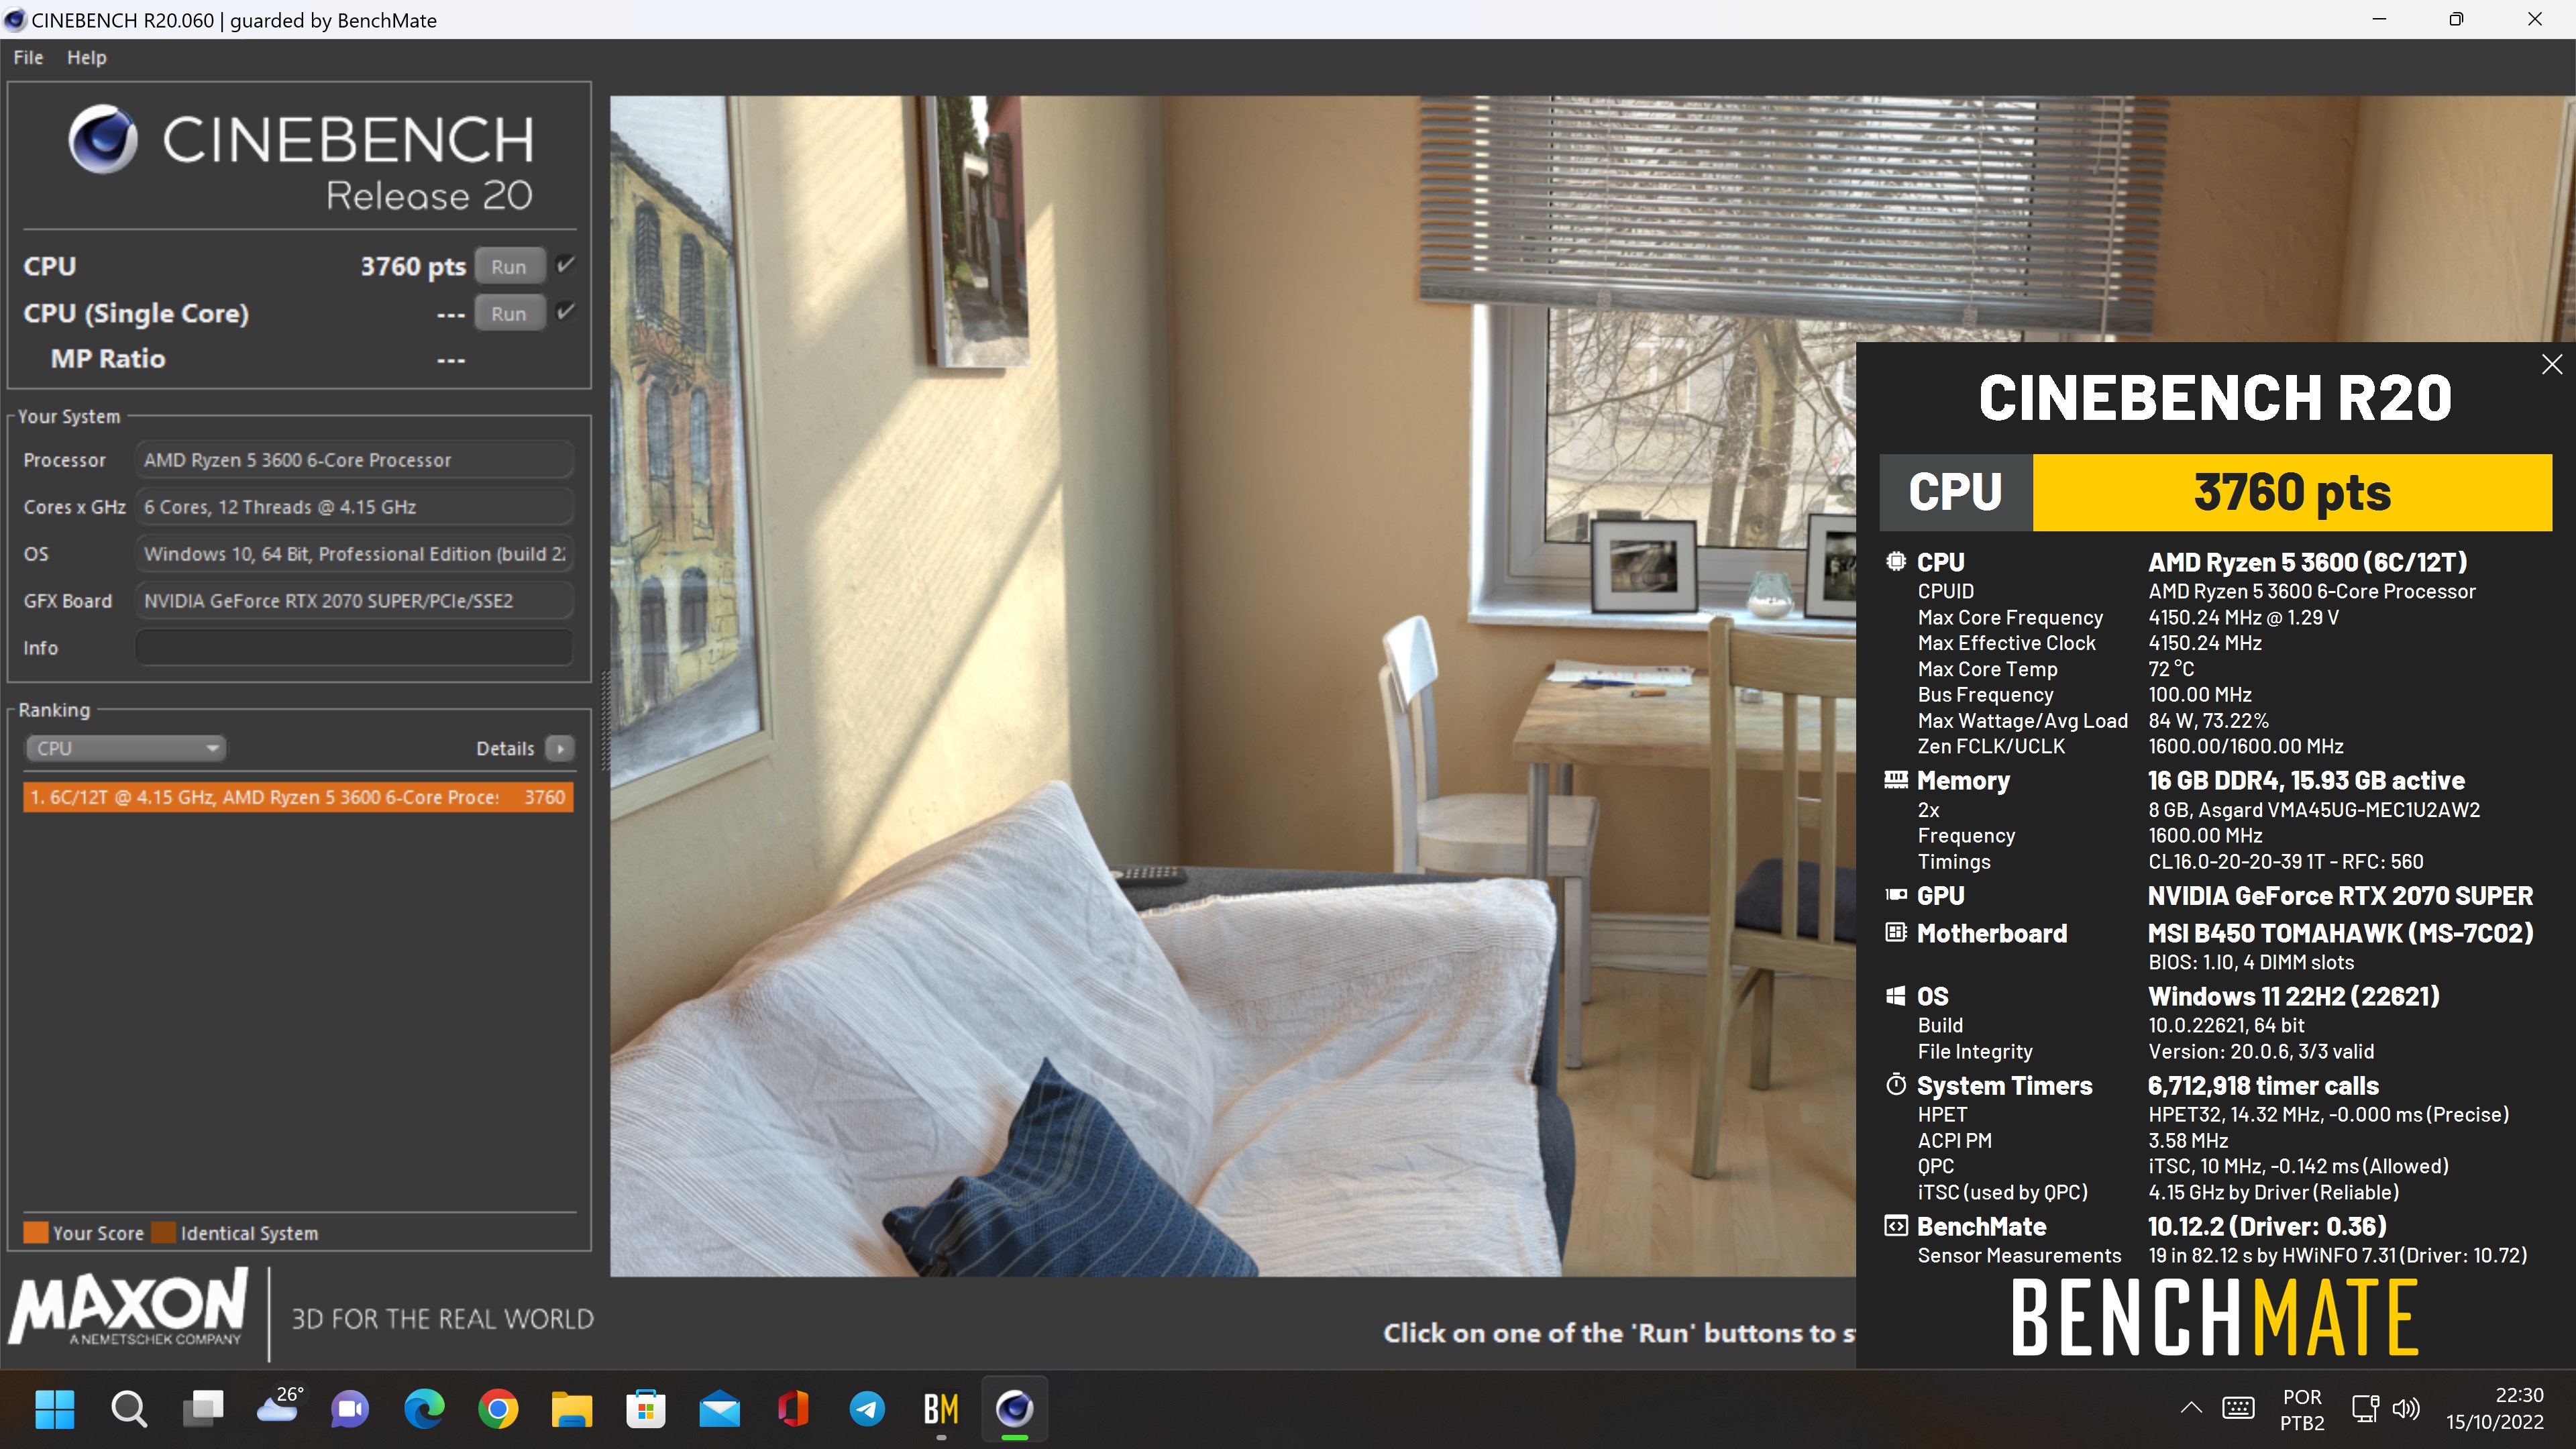The image size is (2576, 1449).
Task: Open the Windows Start menu
Action: [x=54, y=1409]
